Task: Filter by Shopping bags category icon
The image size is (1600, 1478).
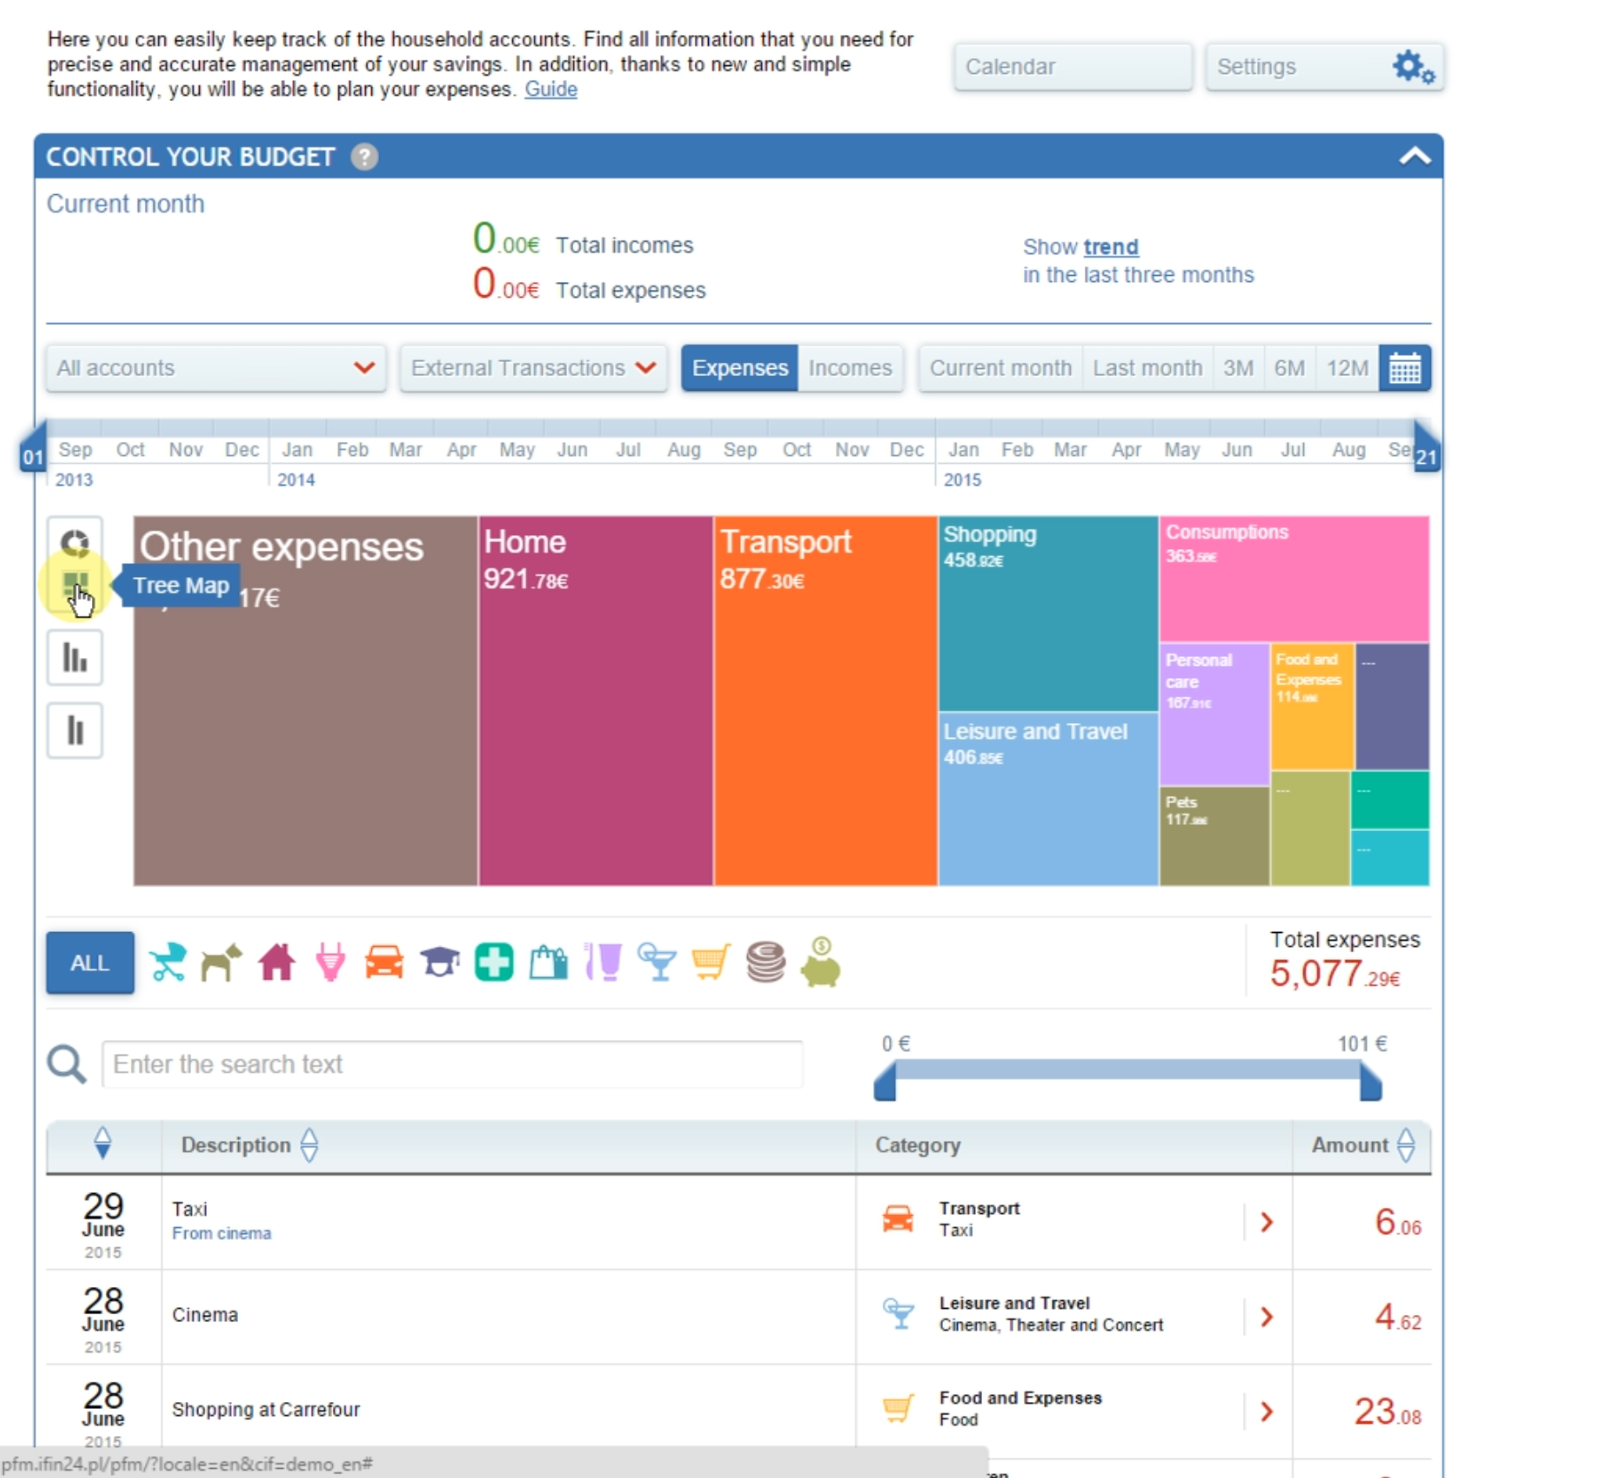Action: click(548, 962)
